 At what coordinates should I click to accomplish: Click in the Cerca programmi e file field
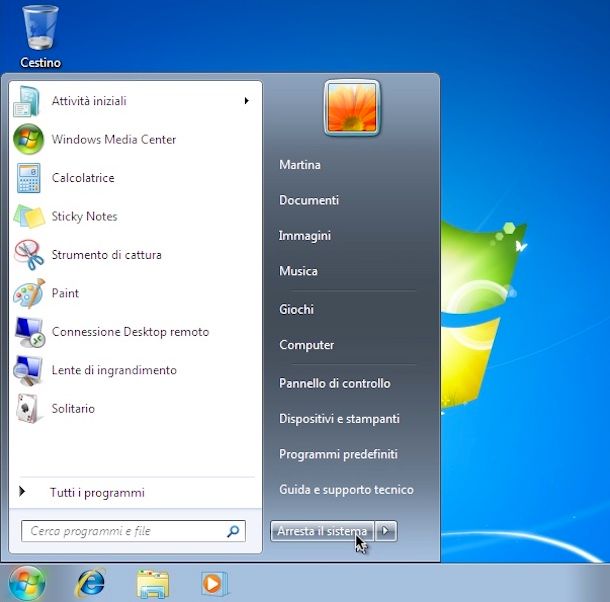pyautogui.click(x=133, y=531)
